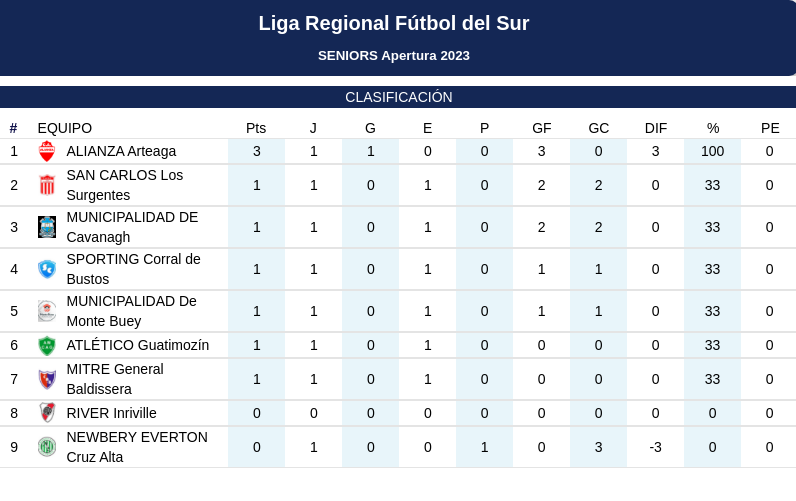Select the DIF column header
Viewport: 796px width, 501px height.
pyautogui.click(x=656, y=128)
